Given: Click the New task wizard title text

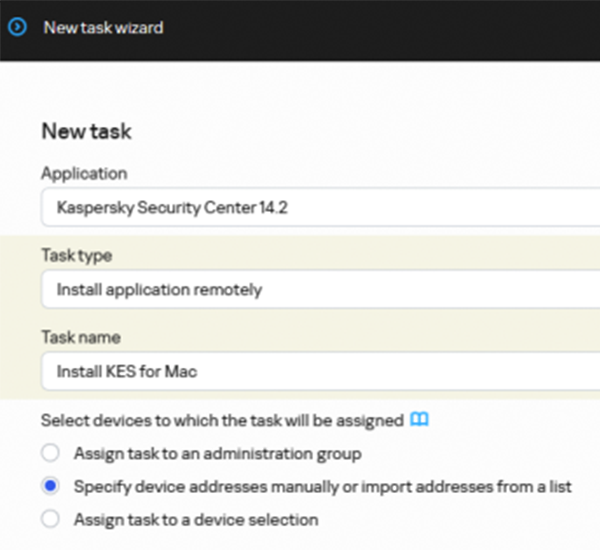Looking at the screenshot, I should tap(103, 28).
